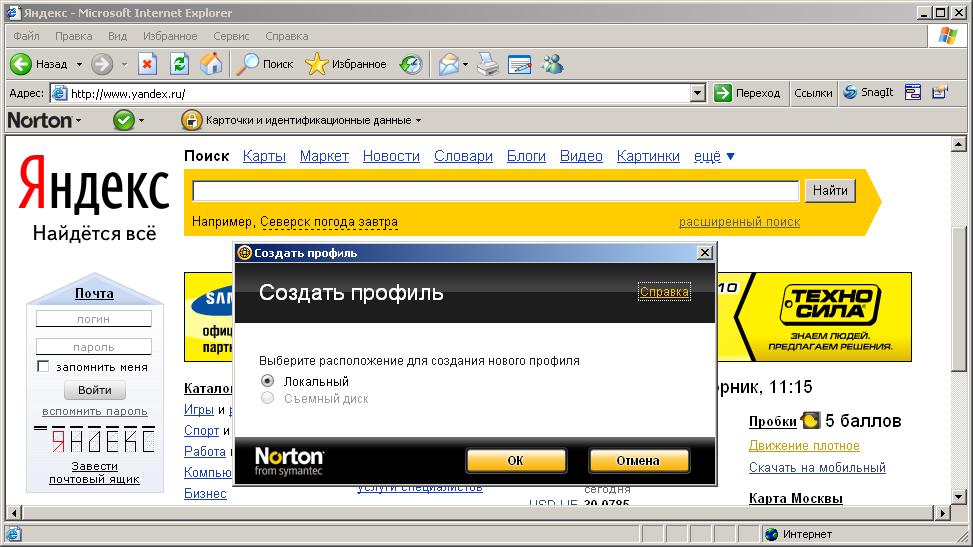This screenshot has height=547, width=973.
Task: Expand the ещё services dropdown
Action: click(730, 156)
